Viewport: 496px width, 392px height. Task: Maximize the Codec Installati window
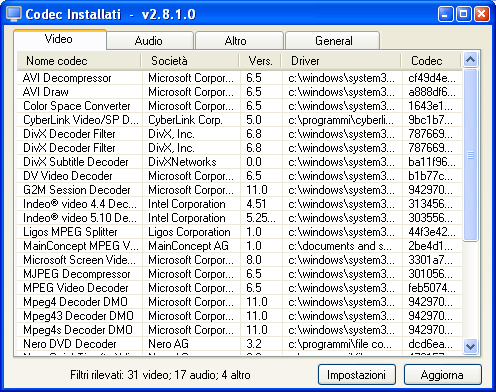click(464, 14)
